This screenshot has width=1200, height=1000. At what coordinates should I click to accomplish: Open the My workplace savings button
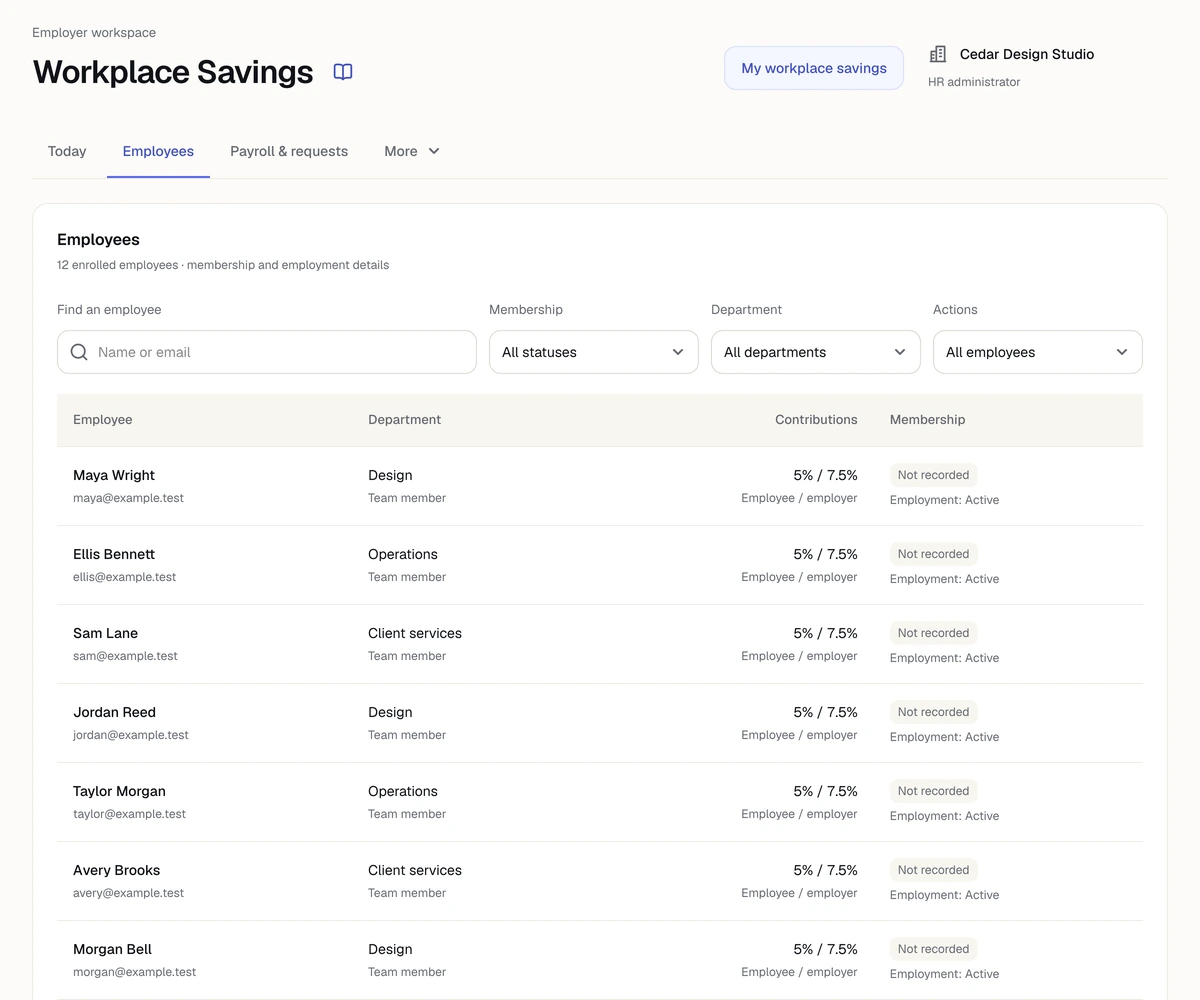tap(814, 68)
